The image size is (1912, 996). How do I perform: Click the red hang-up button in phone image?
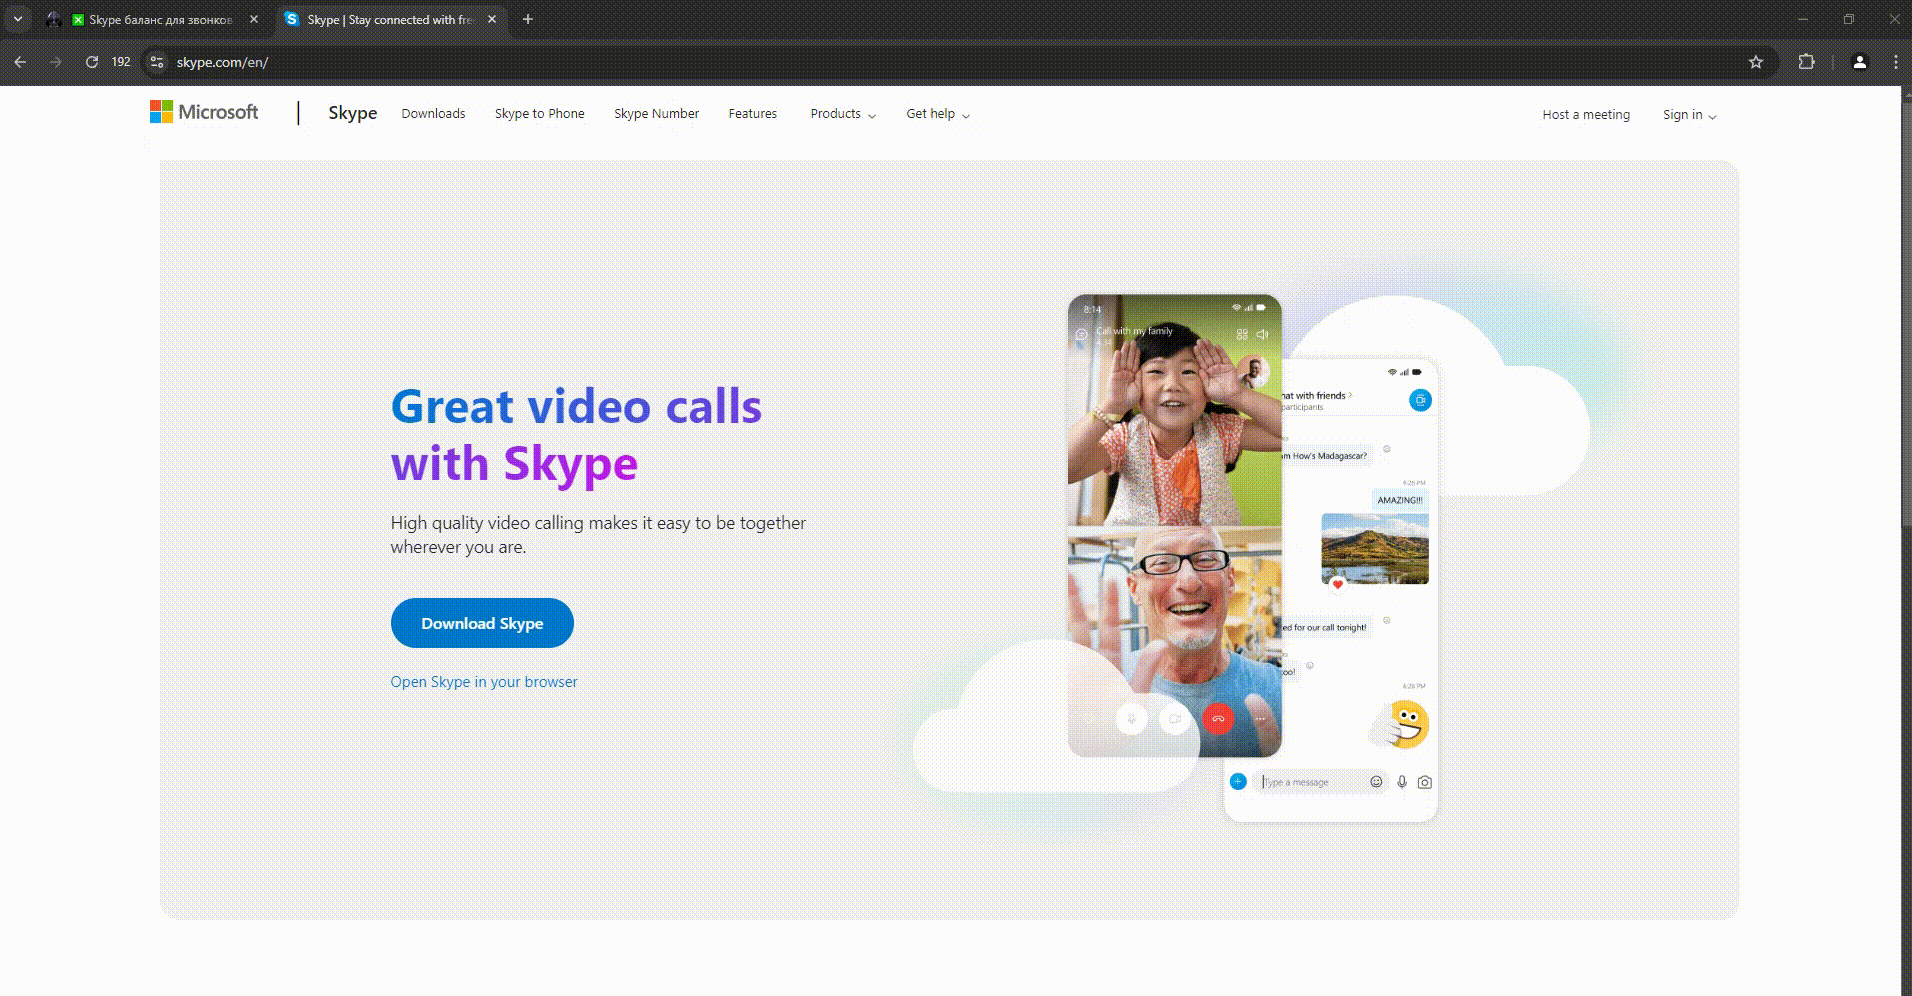point(1218,718)
